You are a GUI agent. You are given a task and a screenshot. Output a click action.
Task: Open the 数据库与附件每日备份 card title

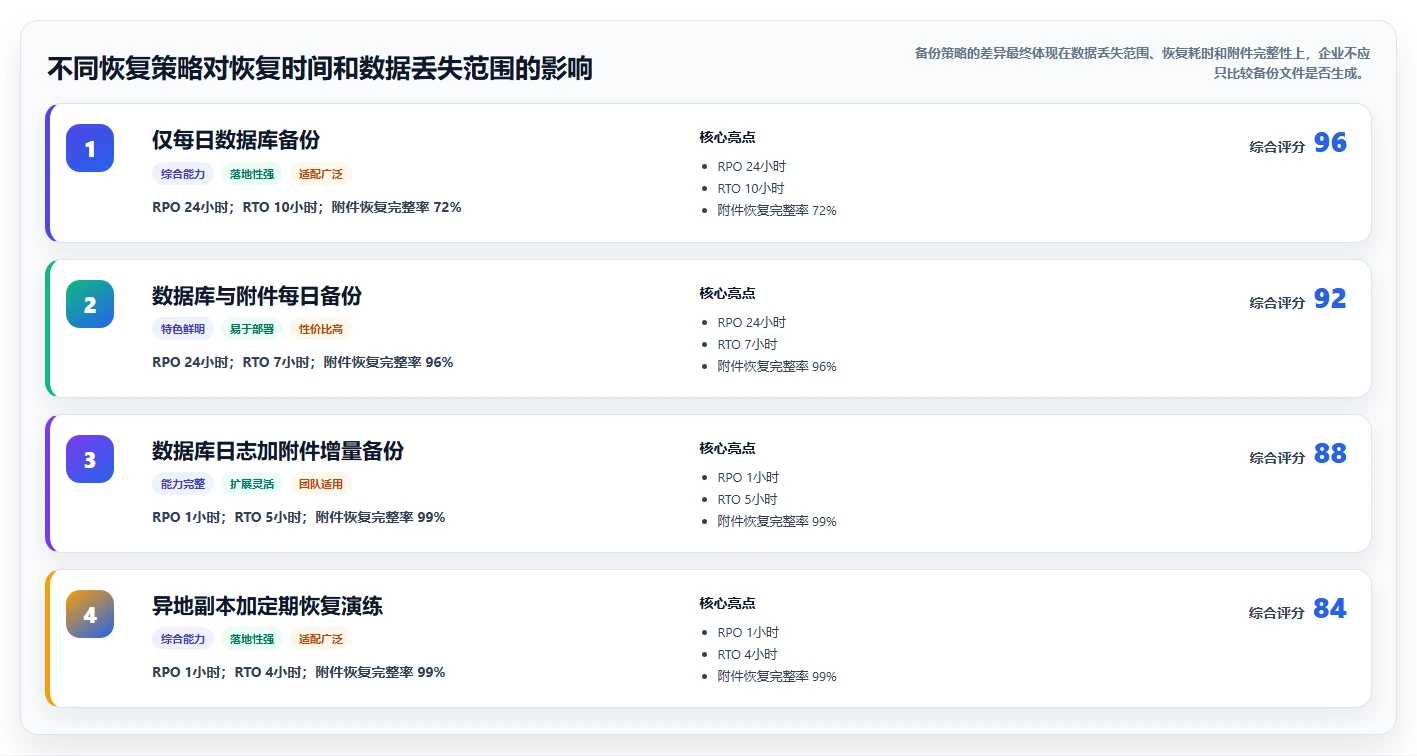(257, 296)
